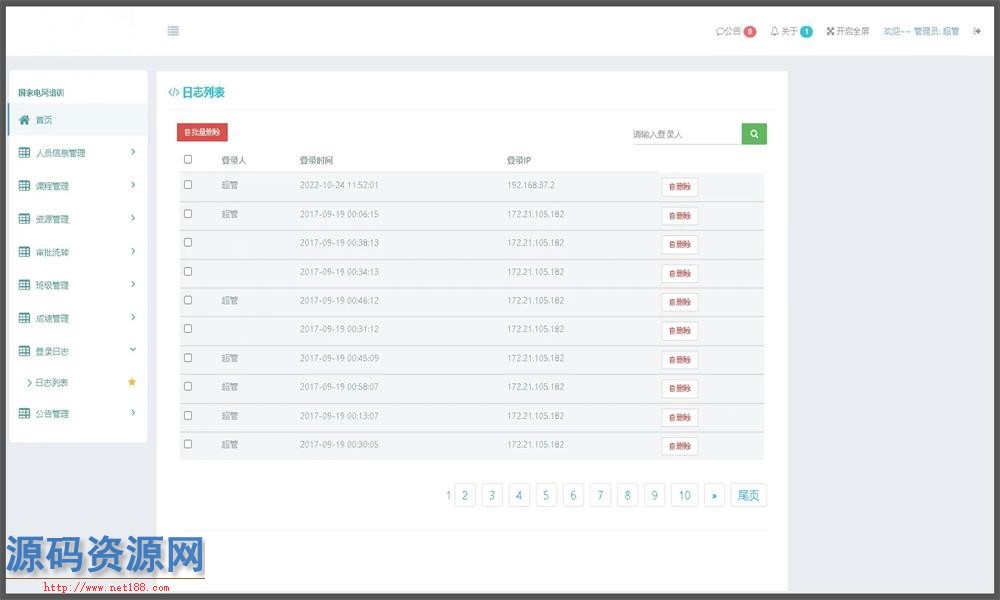The width and height of the screenshot is (1000, 600).
Task: Click the grid icon for 成绩管理
Action: (x=24, y=318)
